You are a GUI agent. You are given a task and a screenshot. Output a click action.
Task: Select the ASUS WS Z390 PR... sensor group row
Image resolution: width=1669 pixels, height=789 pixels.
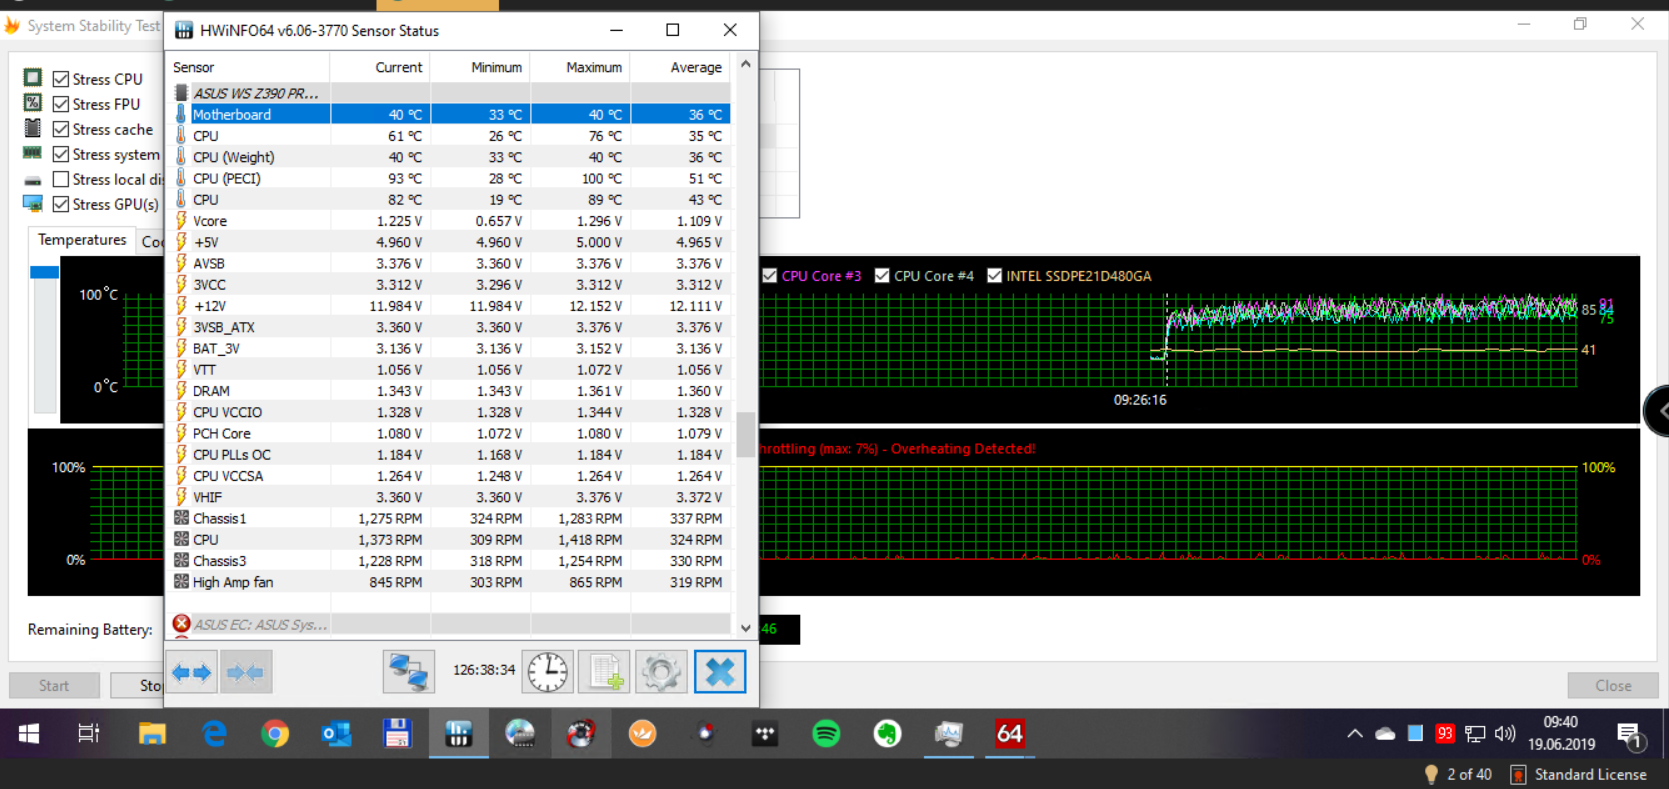[450, 93]
